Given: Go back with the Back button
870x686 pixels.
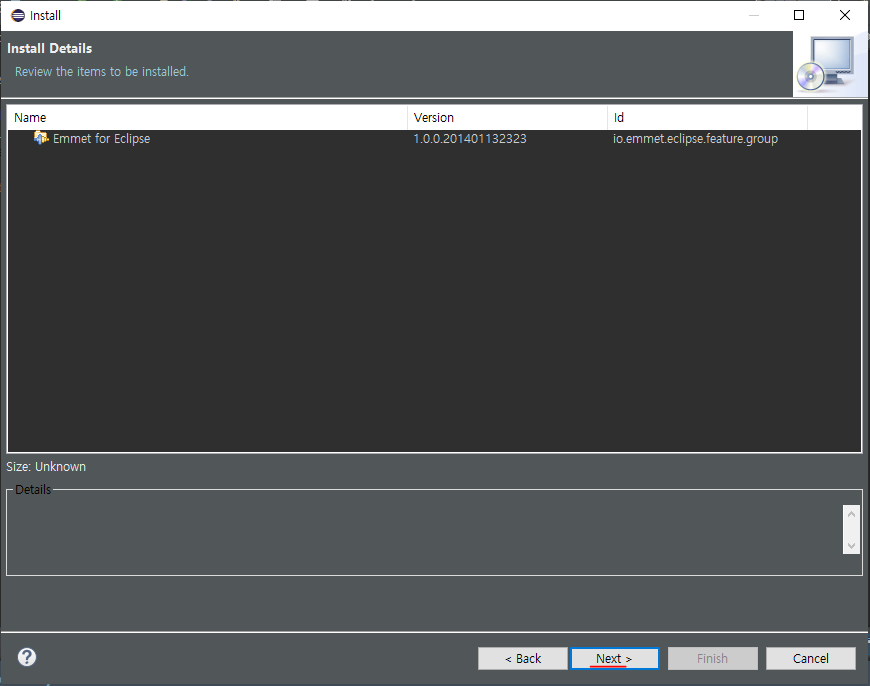Looking at the screenshot, I should click(x=523, y=658).
